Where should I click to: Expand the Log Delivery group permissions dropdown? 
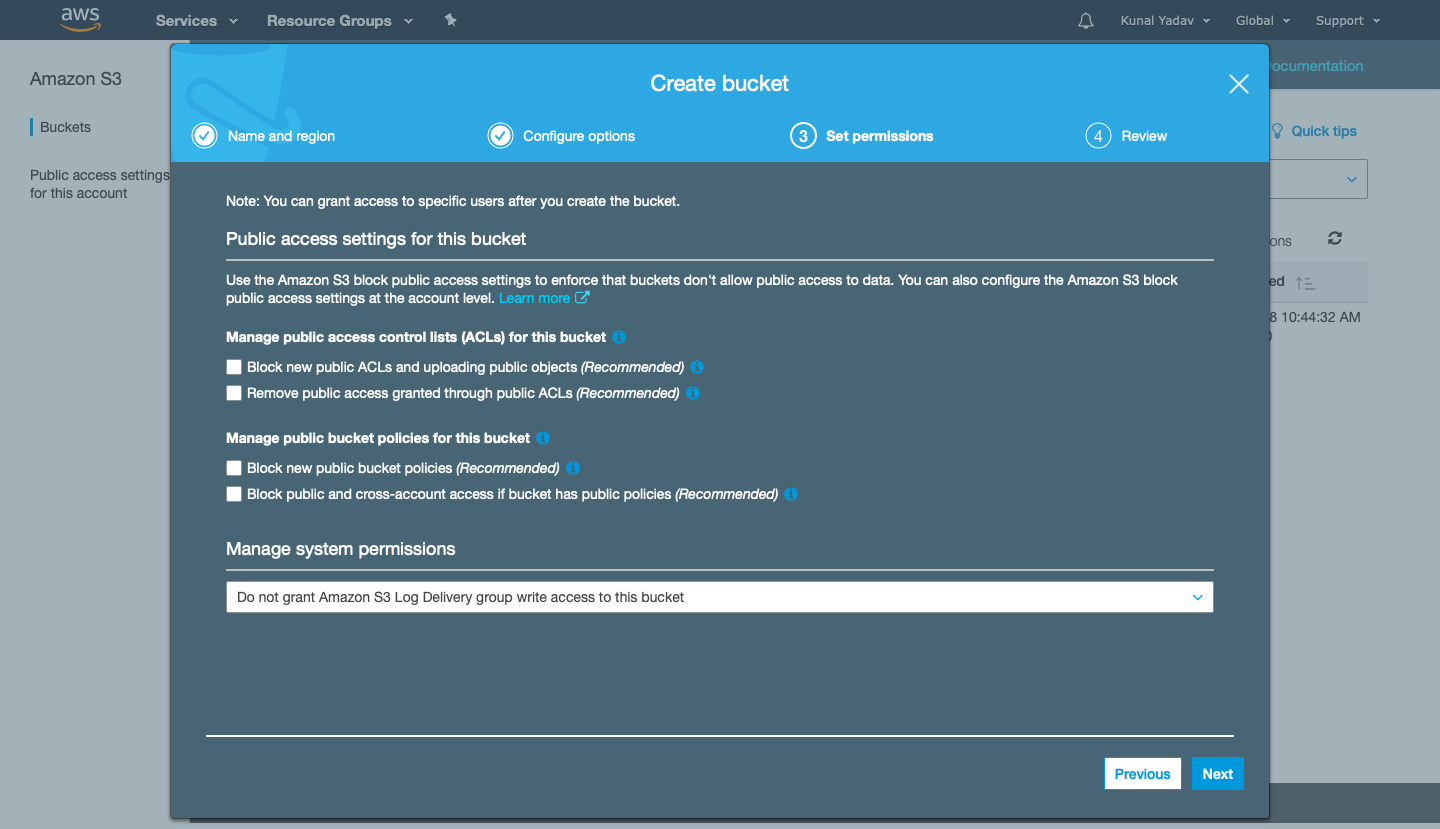coord(720,597)
